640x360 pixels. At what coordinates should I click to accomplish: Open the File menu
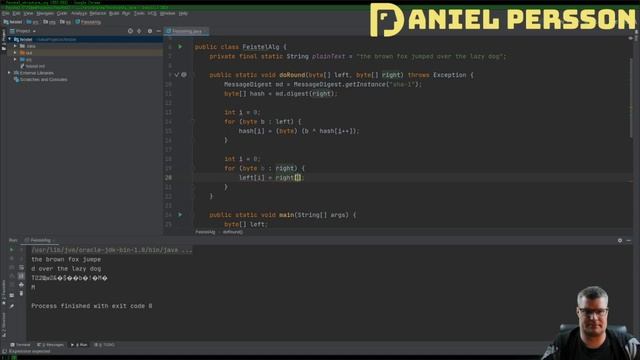(x=6, y=13)
